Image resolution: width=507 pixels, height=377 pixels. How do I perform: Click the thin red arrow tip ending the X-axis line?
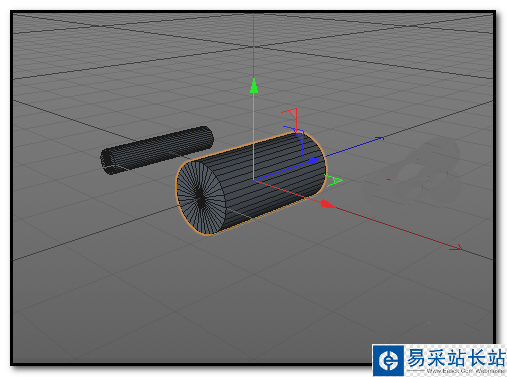pos(456,248)
